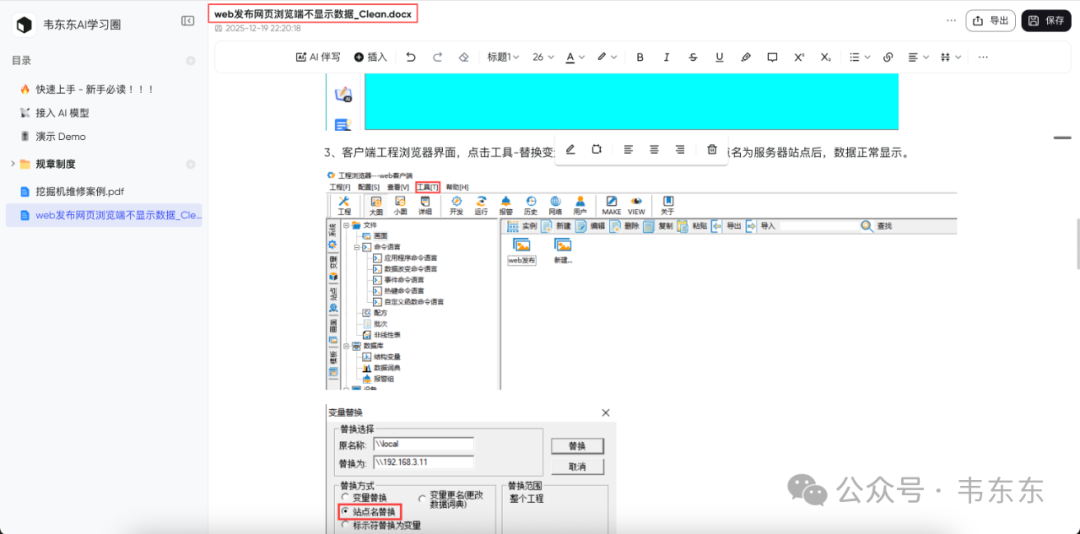Open the 插入 insert menu
This screenshot has width=1080, height=534.
point(371,57)
